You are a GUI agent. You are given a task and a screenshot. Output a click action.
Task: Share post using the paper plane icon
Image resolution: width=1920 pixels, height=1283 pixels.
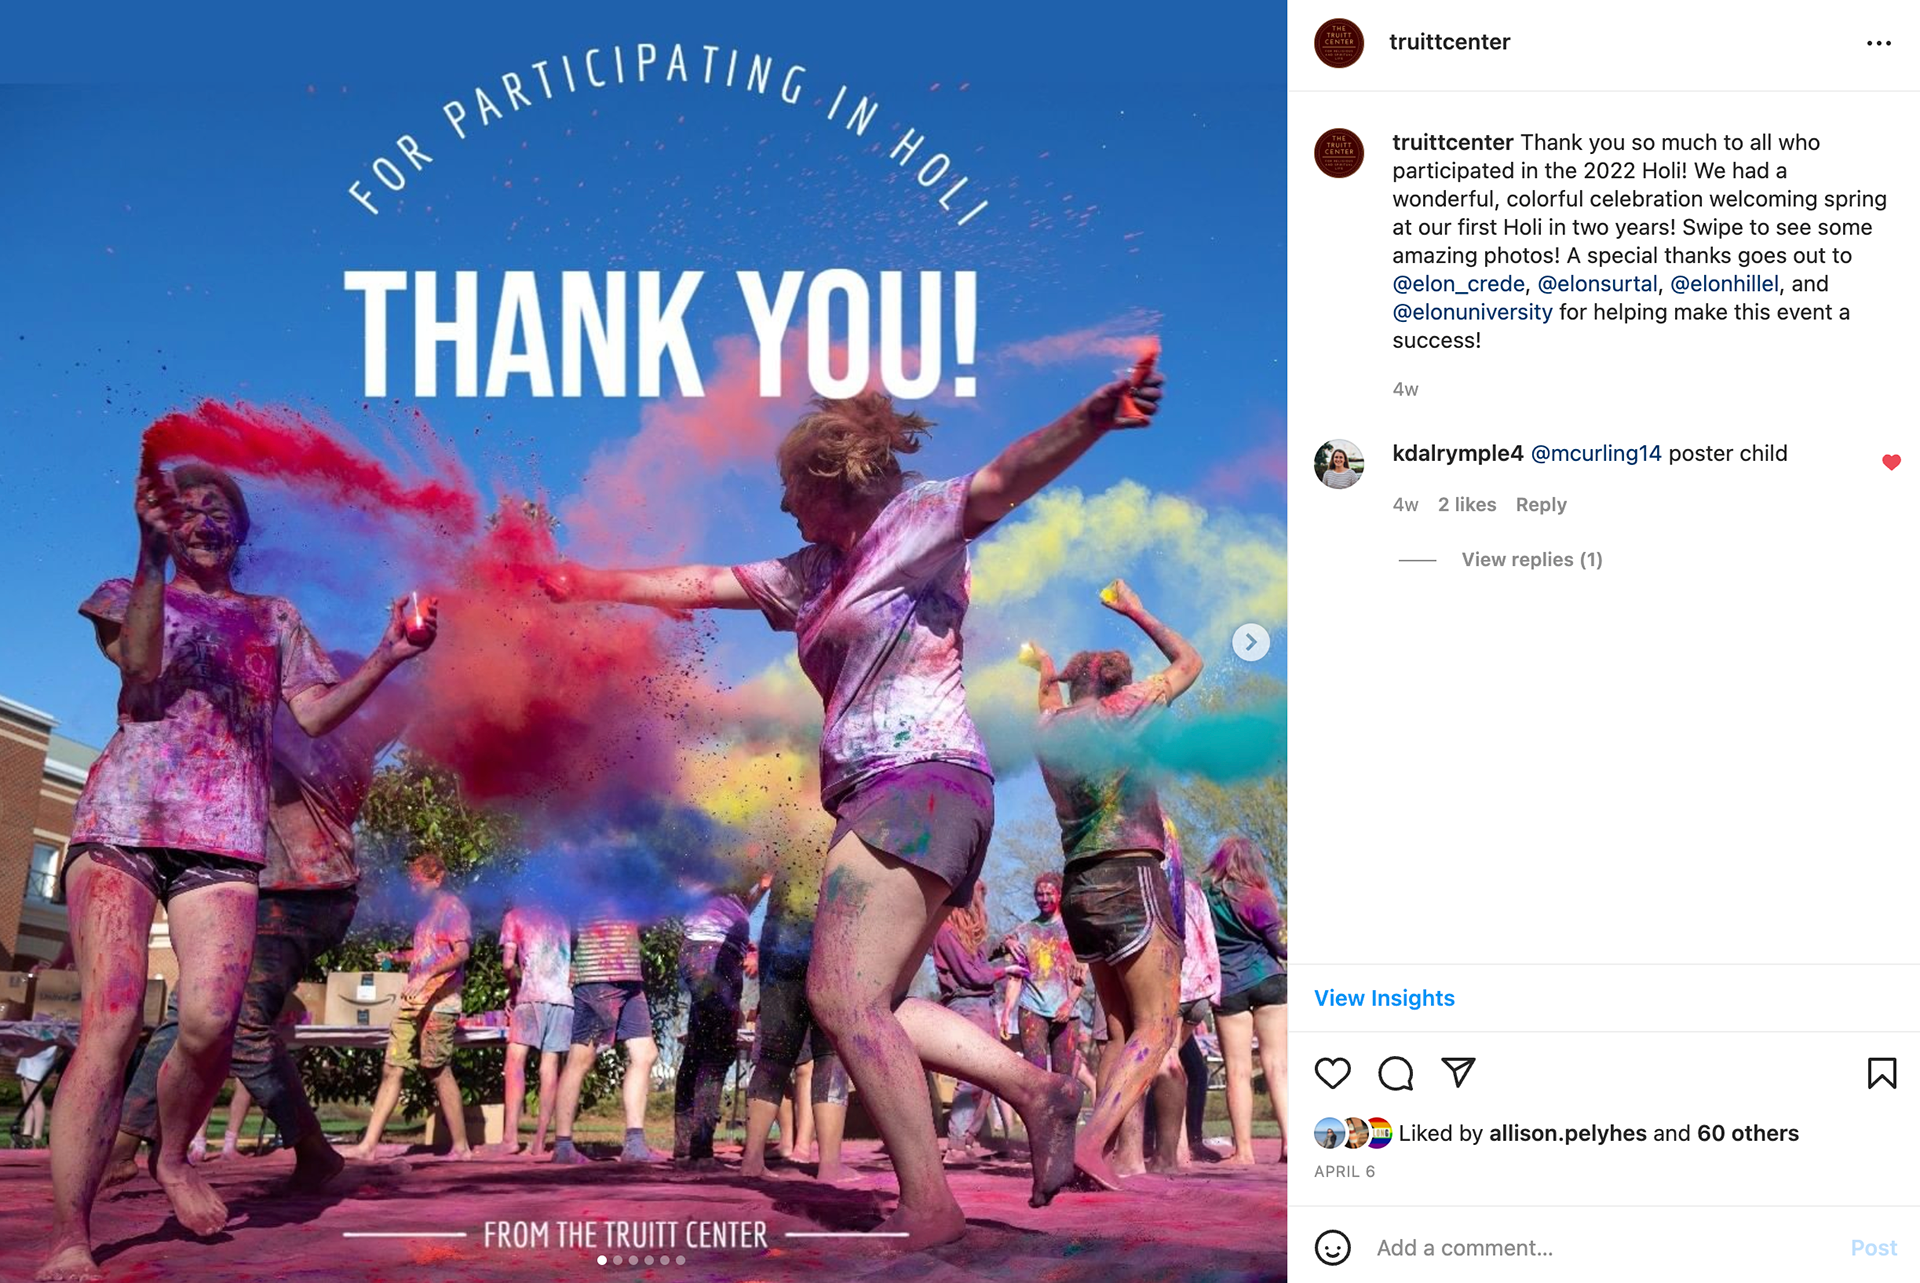1458,1072
